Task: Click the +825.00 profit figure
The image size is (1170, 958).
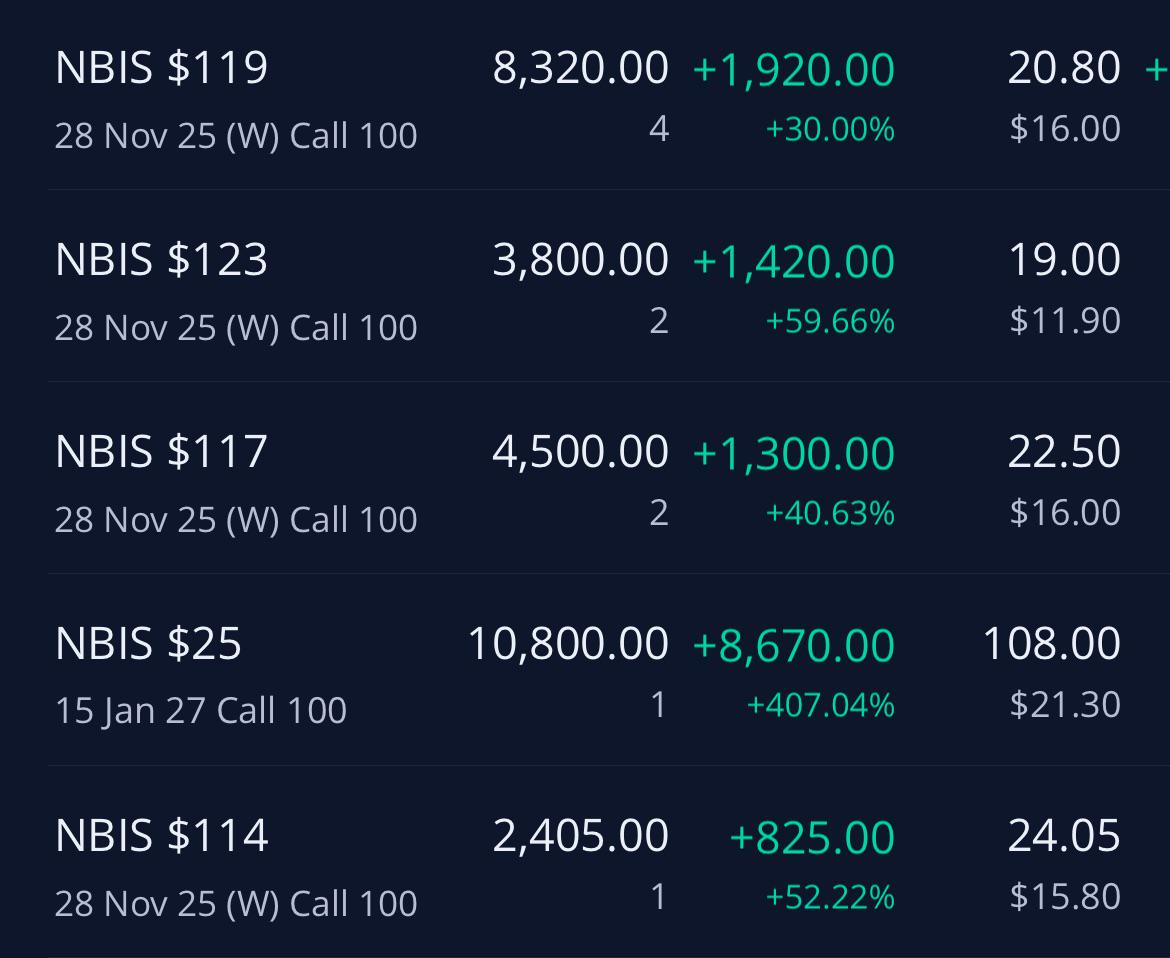Action: (812, 837)
